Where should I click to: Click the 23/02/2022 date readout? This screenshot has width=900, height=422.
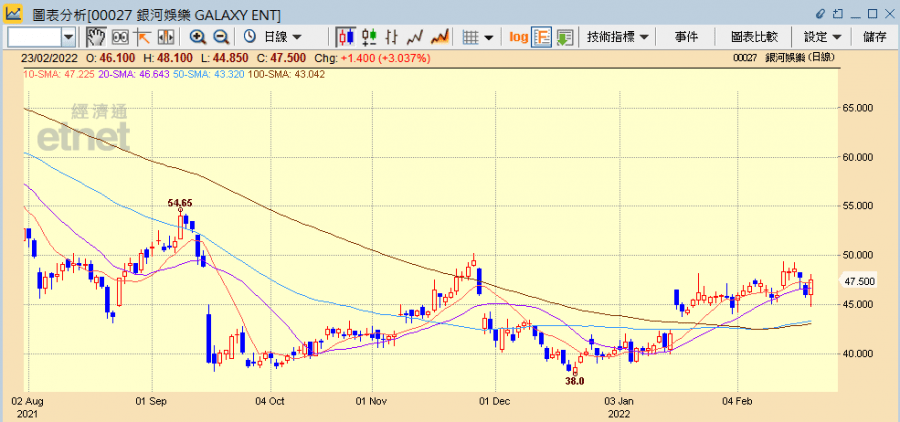(50, 58)
